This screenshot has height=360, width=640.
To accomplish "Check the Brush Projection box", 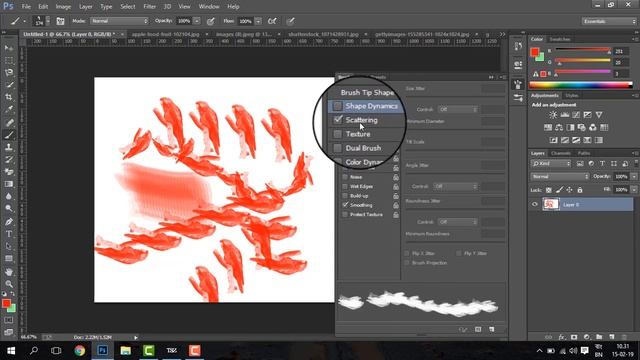I will point(407,263).
